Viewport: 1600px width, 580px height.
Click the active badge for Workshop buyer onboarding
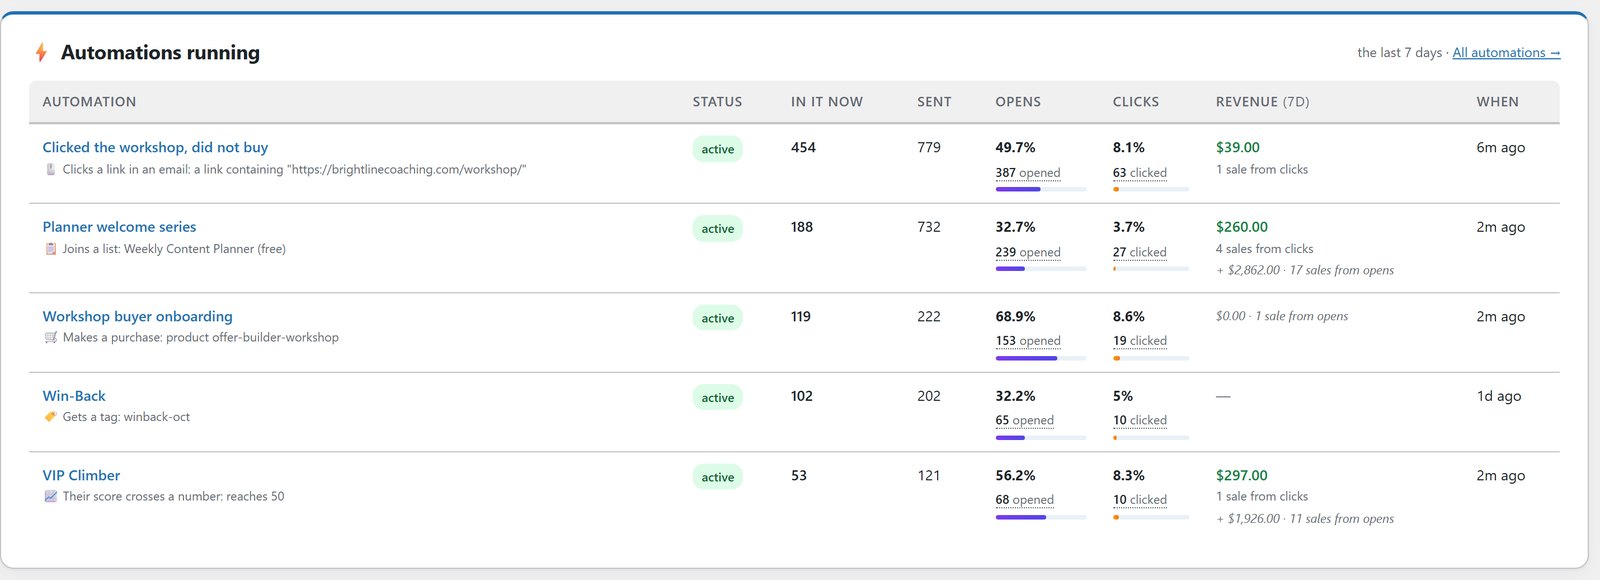tap(717, 319)
